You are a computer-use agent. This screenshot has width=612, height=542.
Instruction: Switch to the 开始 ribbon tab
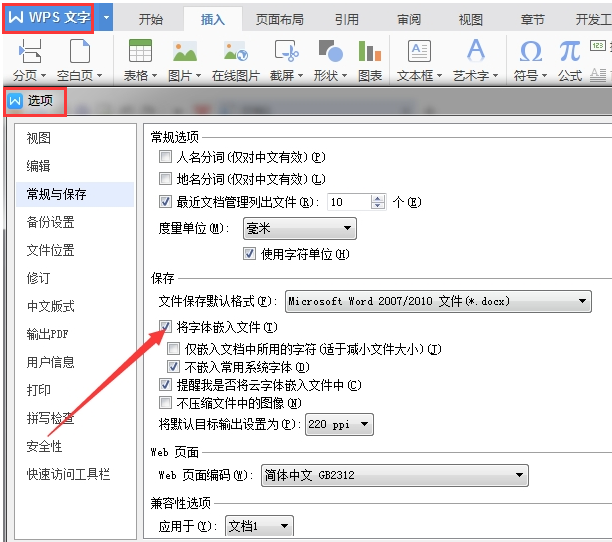pyautogui.click(x=151, y=19)
